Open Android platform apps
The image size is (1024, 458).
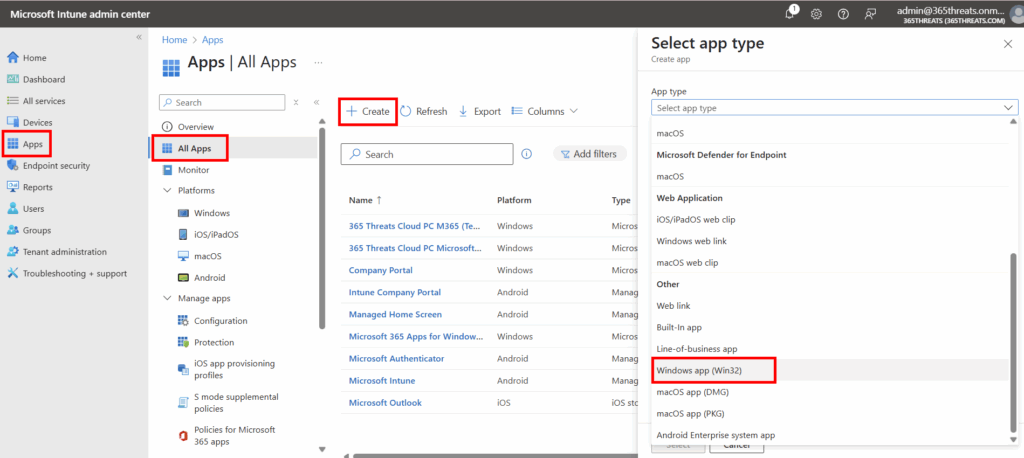[x=210, y=278]
